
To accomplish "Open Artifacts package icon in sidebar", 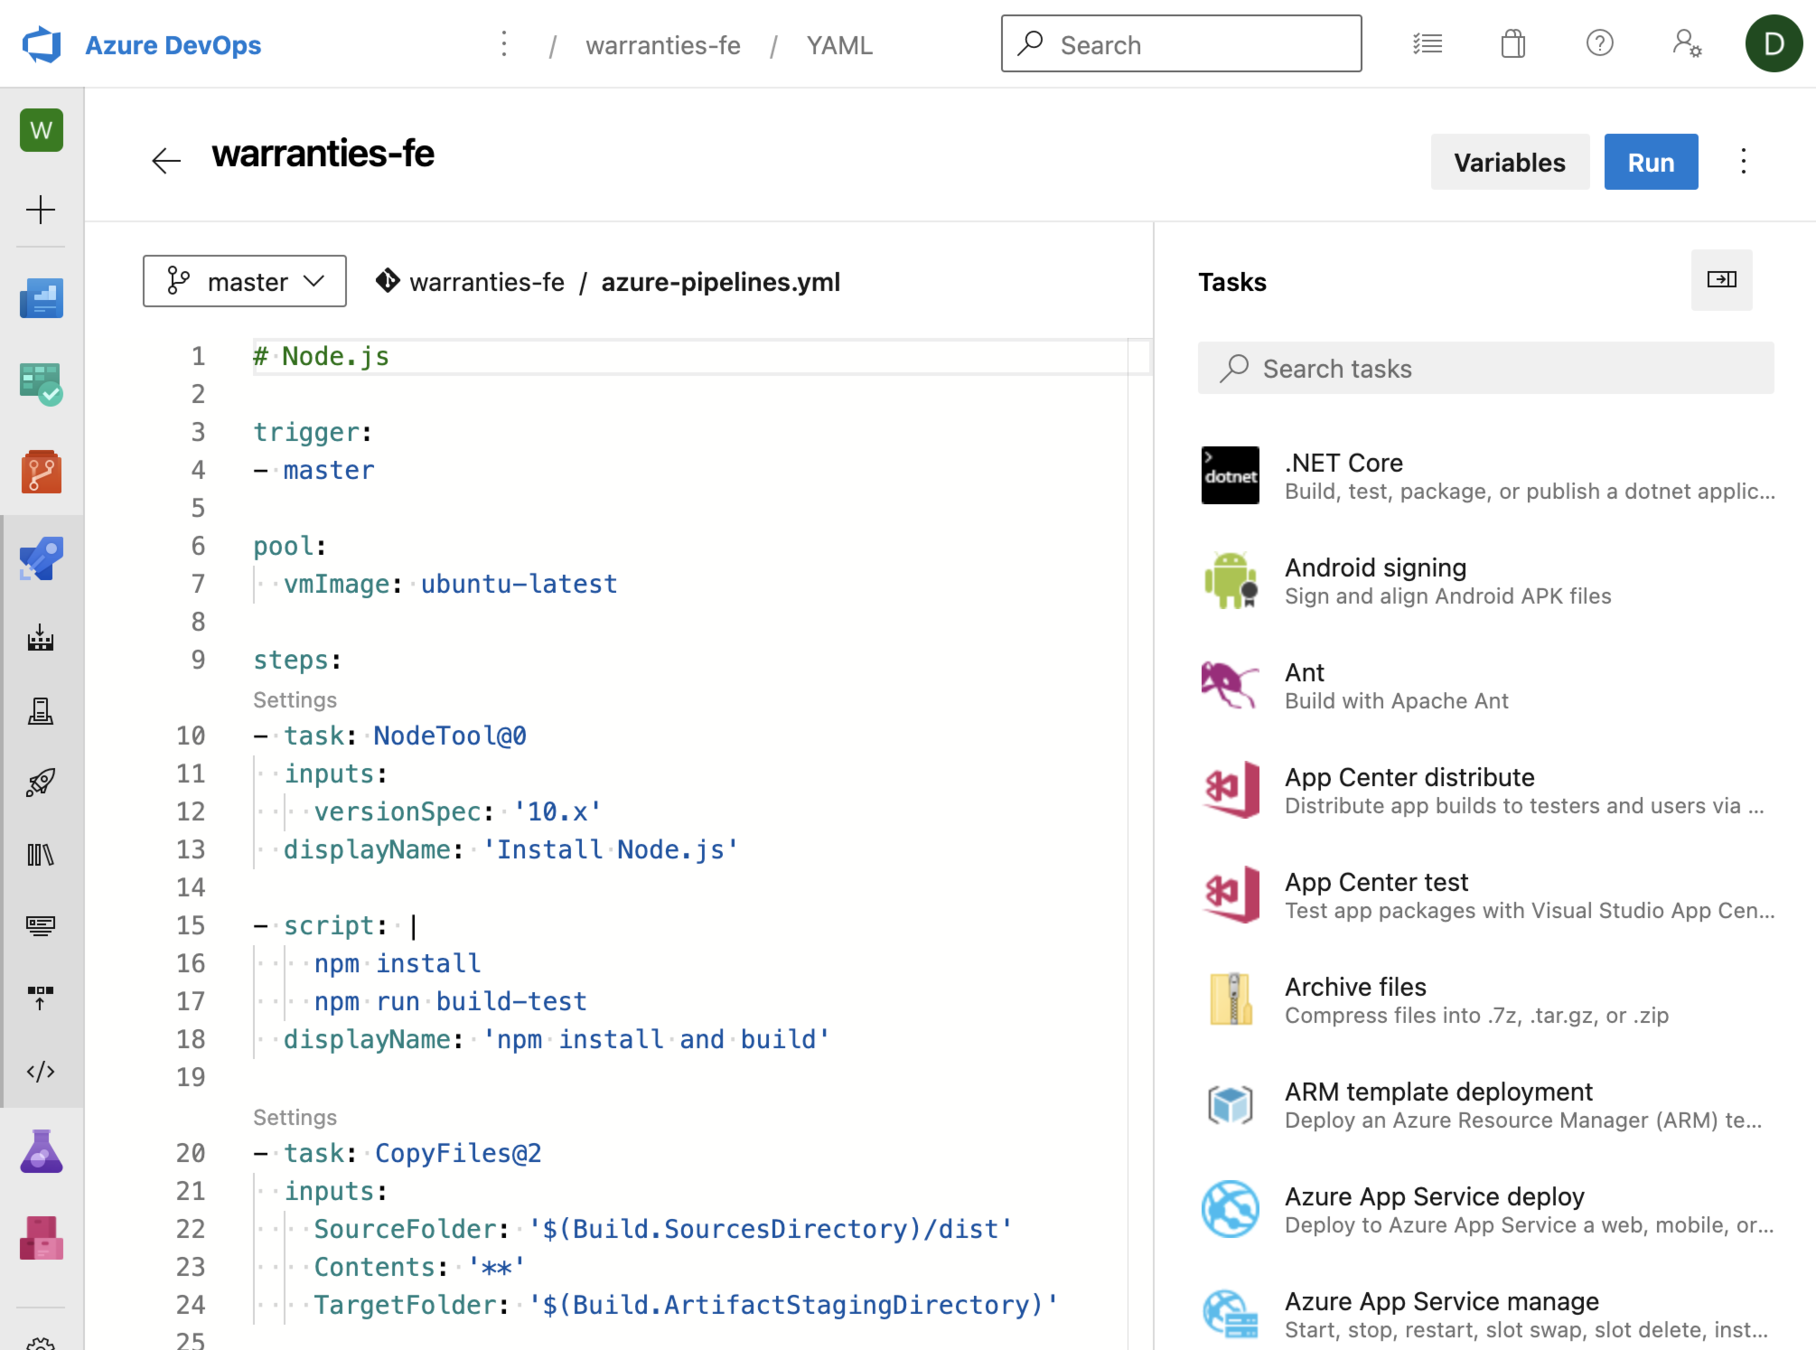I will click(x=41, y=1238).
